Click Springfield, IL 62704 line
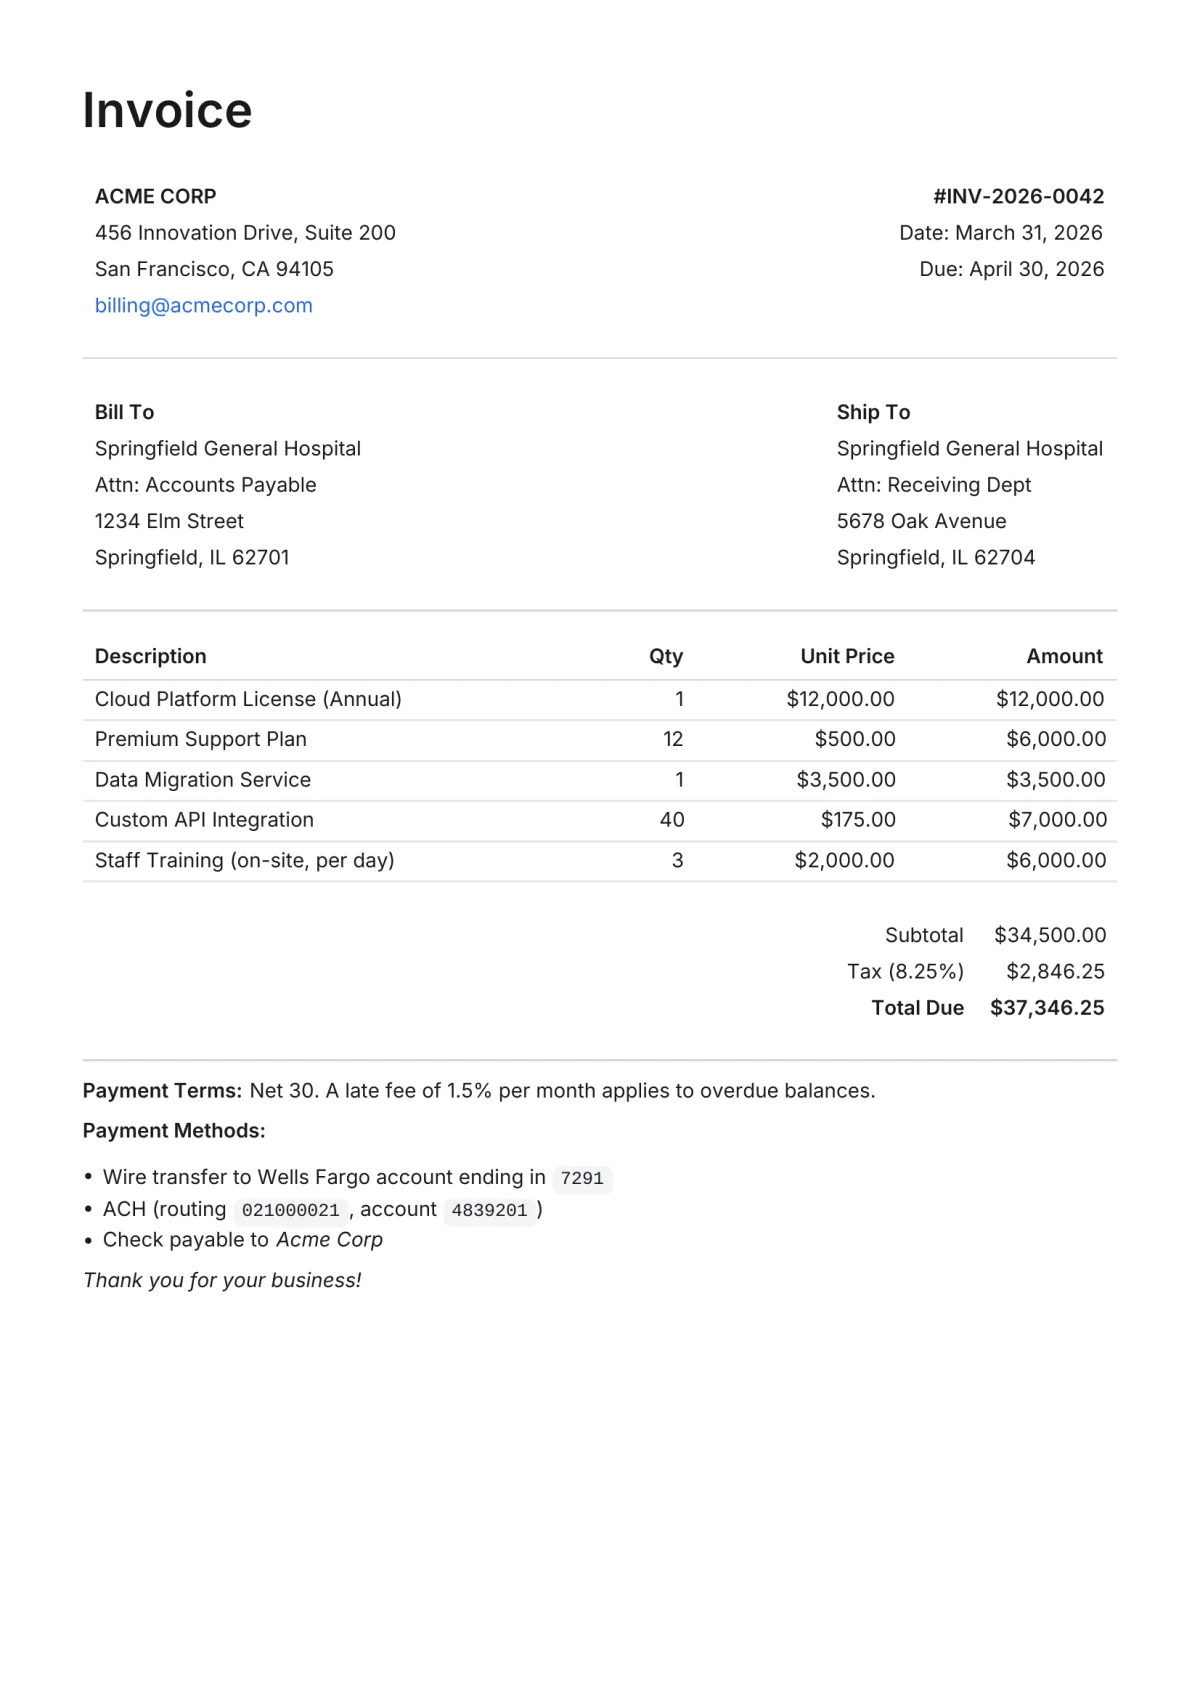1200x1699 pixels. (936, 557)
